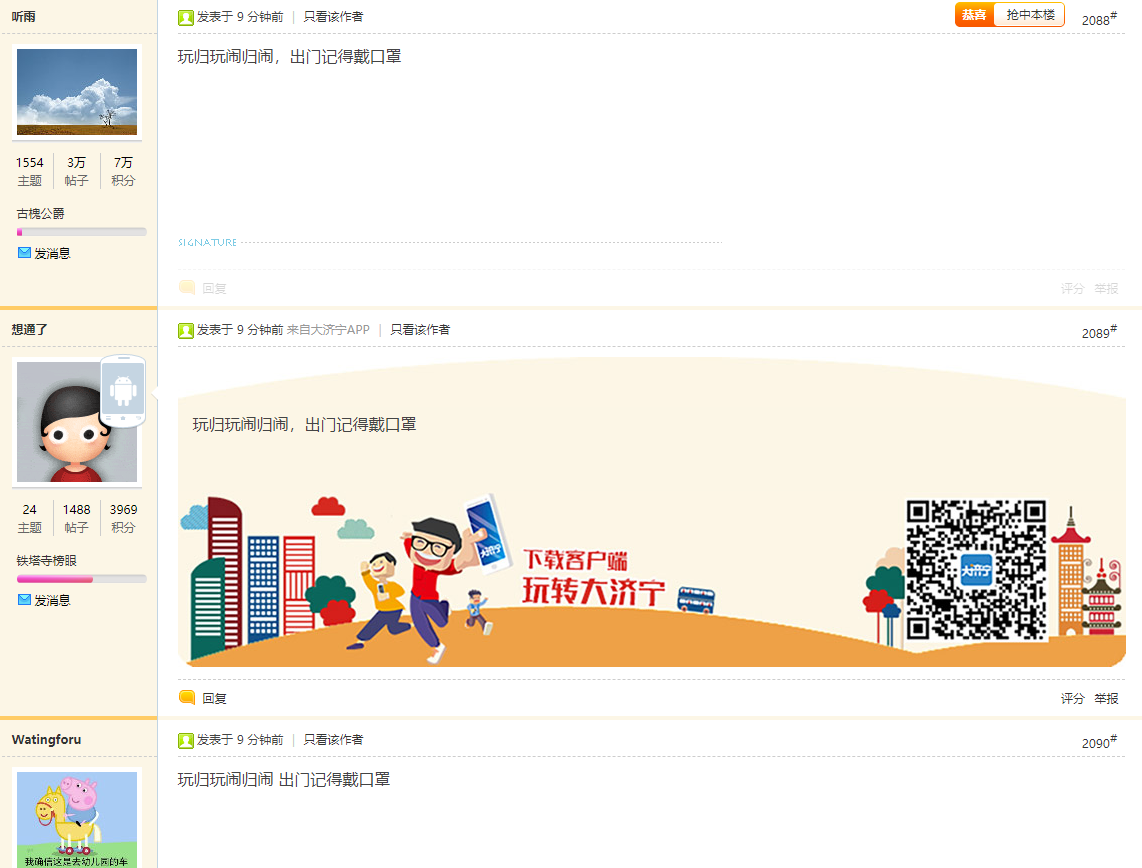Viewport: 1142px width, 868px height.
Task: Click the 铁塔寺榜眼 level progress bar
Action: (81, 578)
